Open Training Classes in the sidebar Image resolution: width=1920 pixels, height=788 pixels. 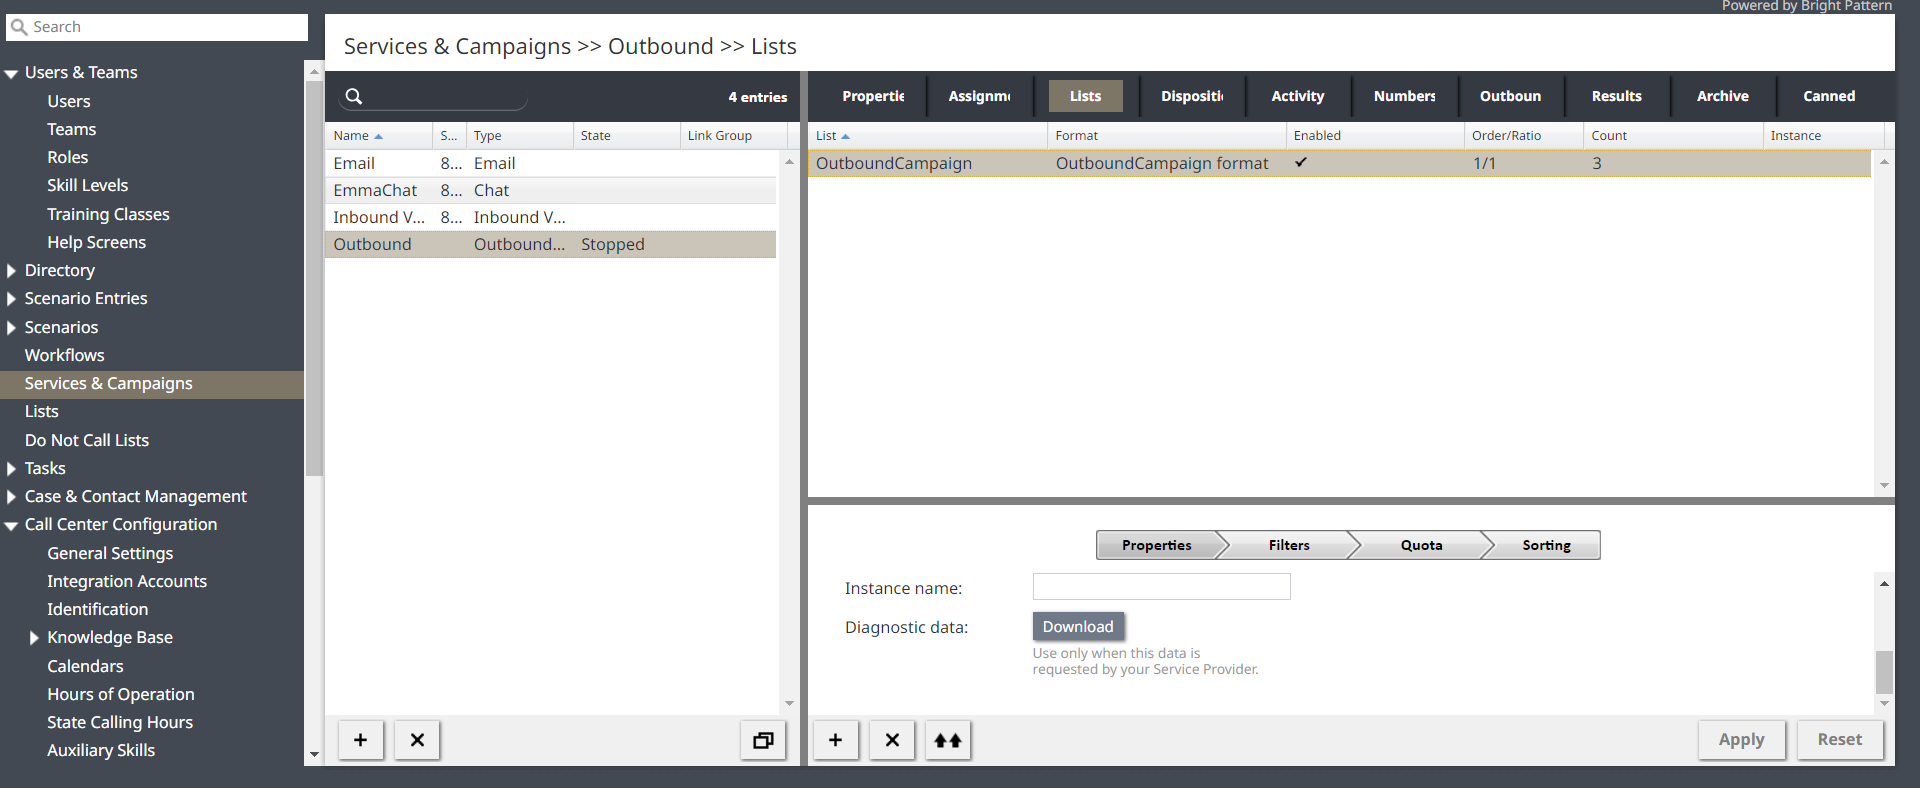click(x=108, y=215)
